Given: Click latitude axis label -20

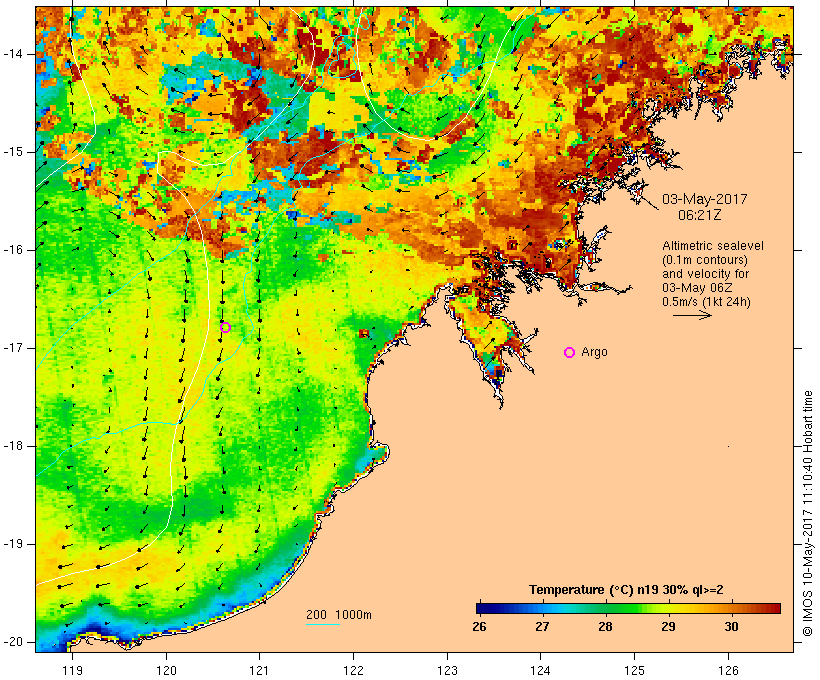Looking at the screenshot, I should [x=12, y=642].
